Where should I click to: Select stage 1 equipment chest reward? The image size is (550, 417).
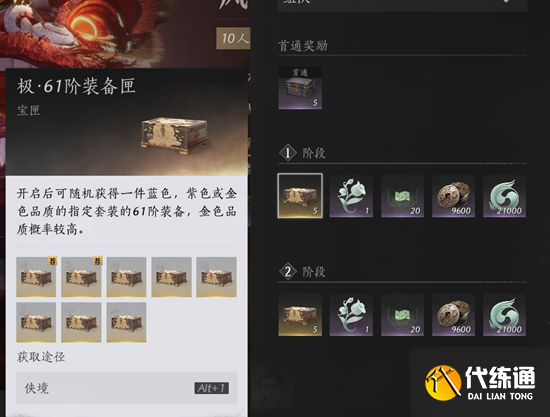pos(300,196)
